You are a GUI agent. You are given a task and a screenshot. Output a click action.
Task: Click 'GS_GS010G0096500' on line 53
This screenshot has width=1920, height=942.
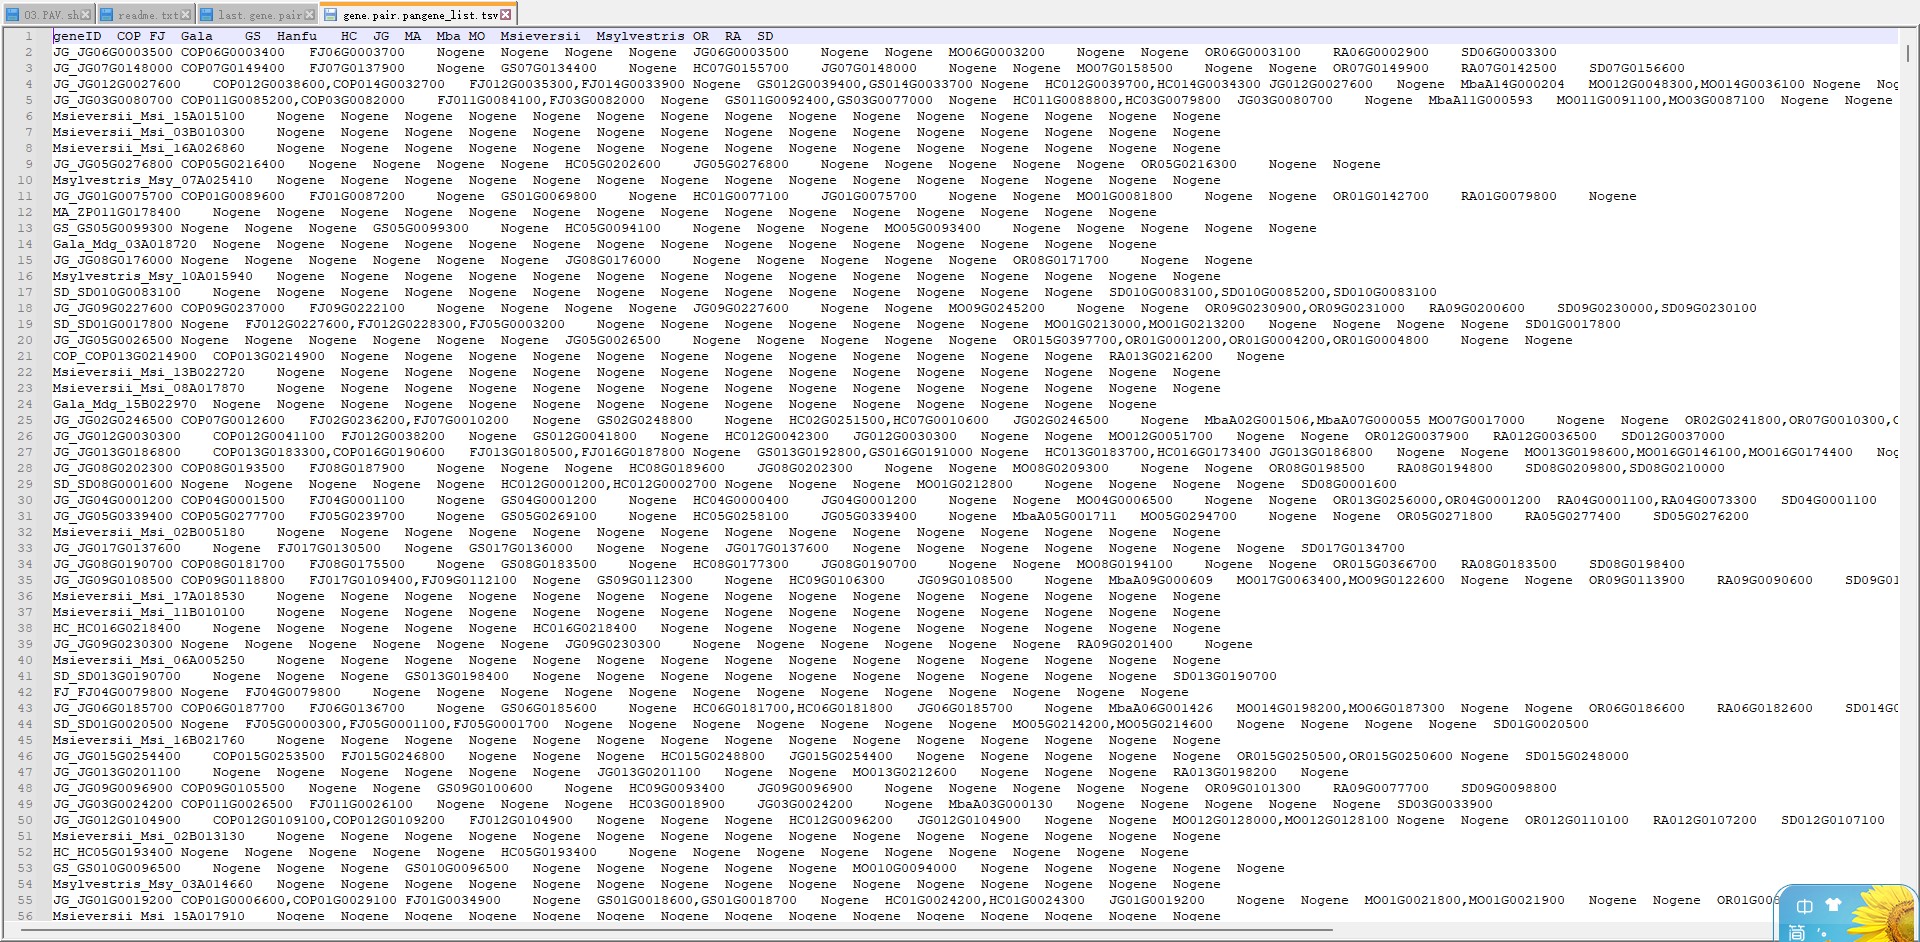(x=117, y=868)
